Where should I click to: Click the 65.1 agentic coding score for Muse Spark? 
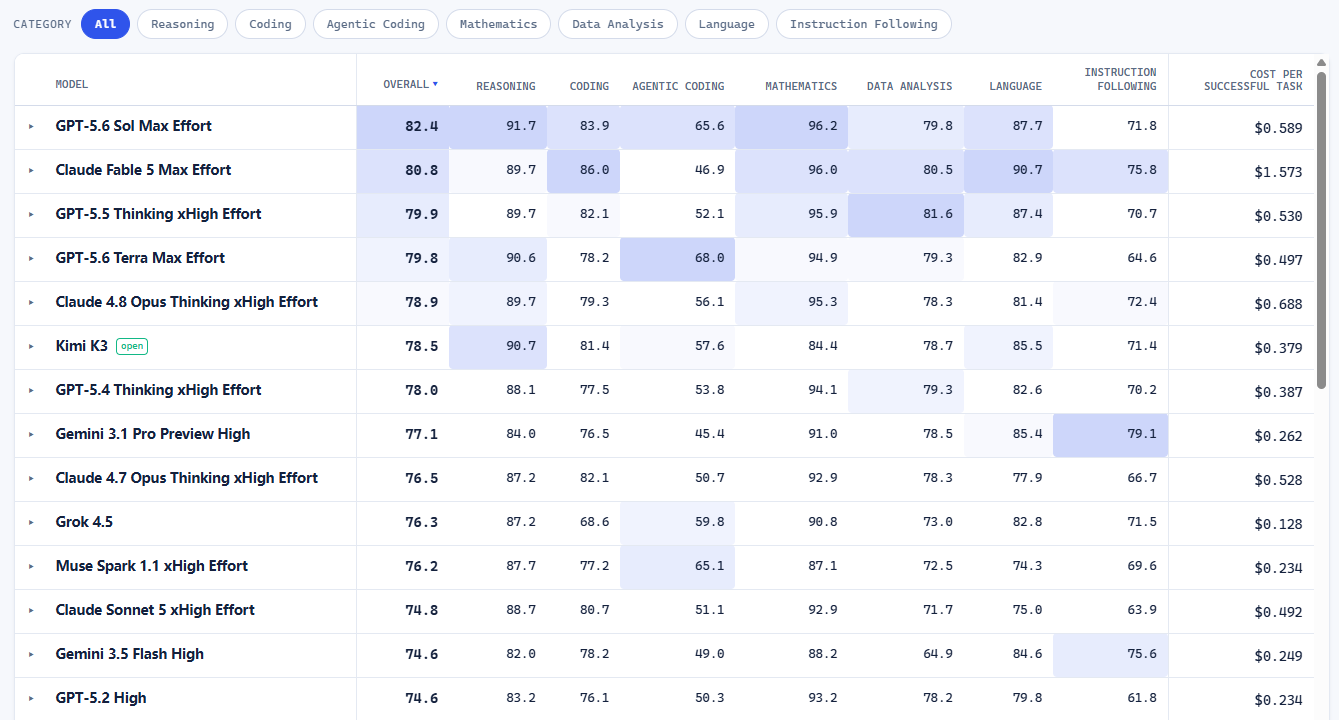(709, 566)
